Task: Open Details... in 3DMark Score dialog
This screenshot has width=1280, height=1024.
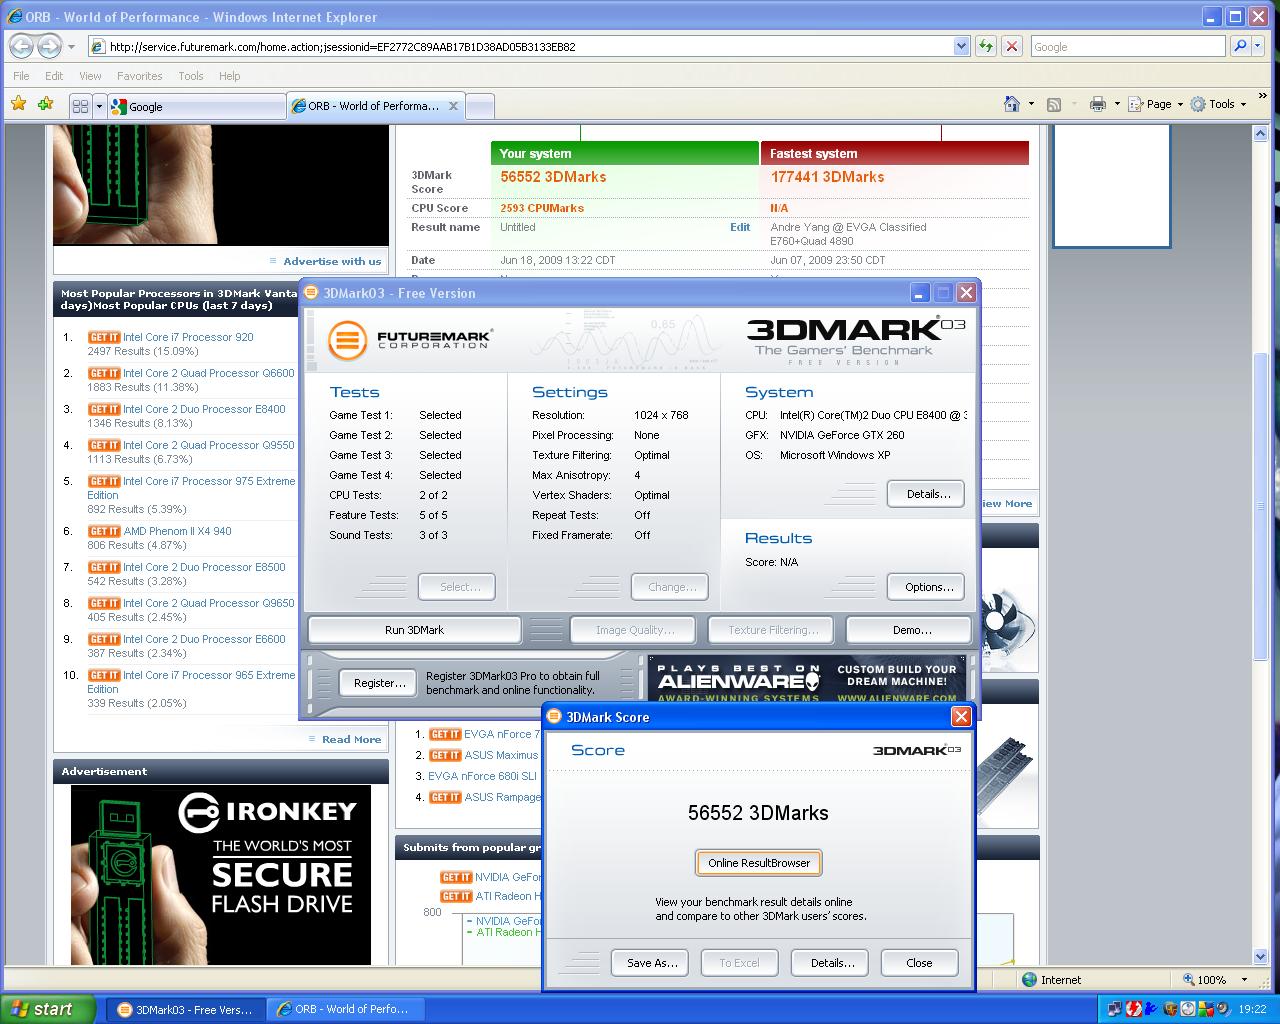Action: coord(832,963)
